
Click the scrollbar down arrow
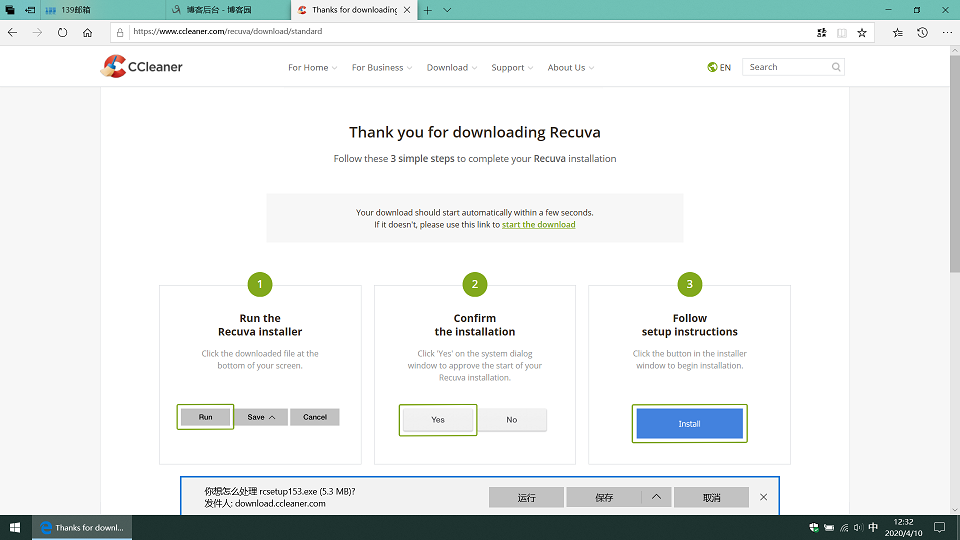tap(954, 509)
